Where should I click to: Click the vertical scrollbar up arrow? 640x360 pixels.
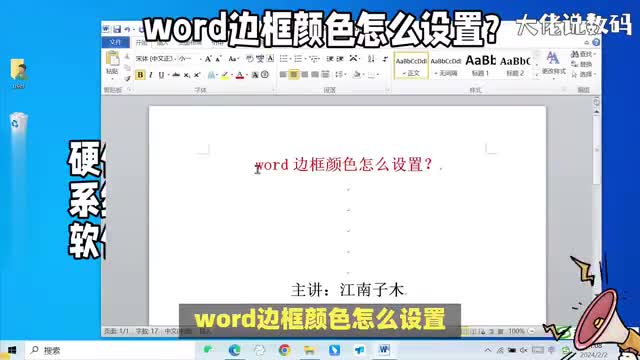point(596,111)
